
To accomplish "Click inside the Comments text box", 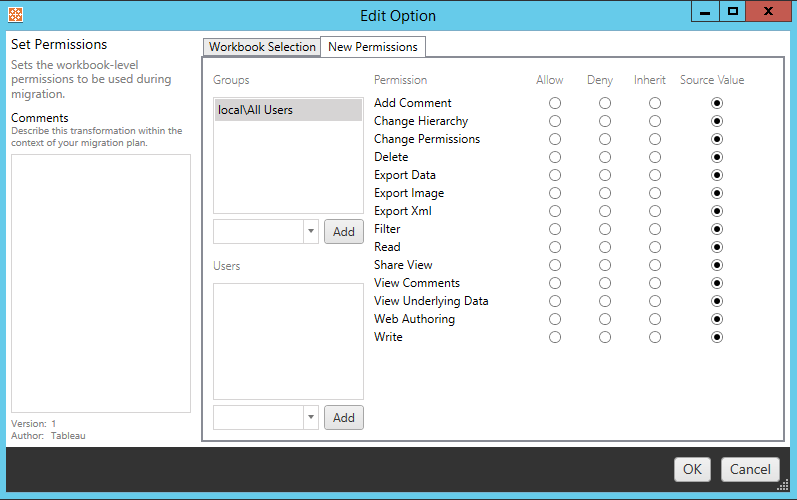I will pyautogui.click(x=100, y=282).
